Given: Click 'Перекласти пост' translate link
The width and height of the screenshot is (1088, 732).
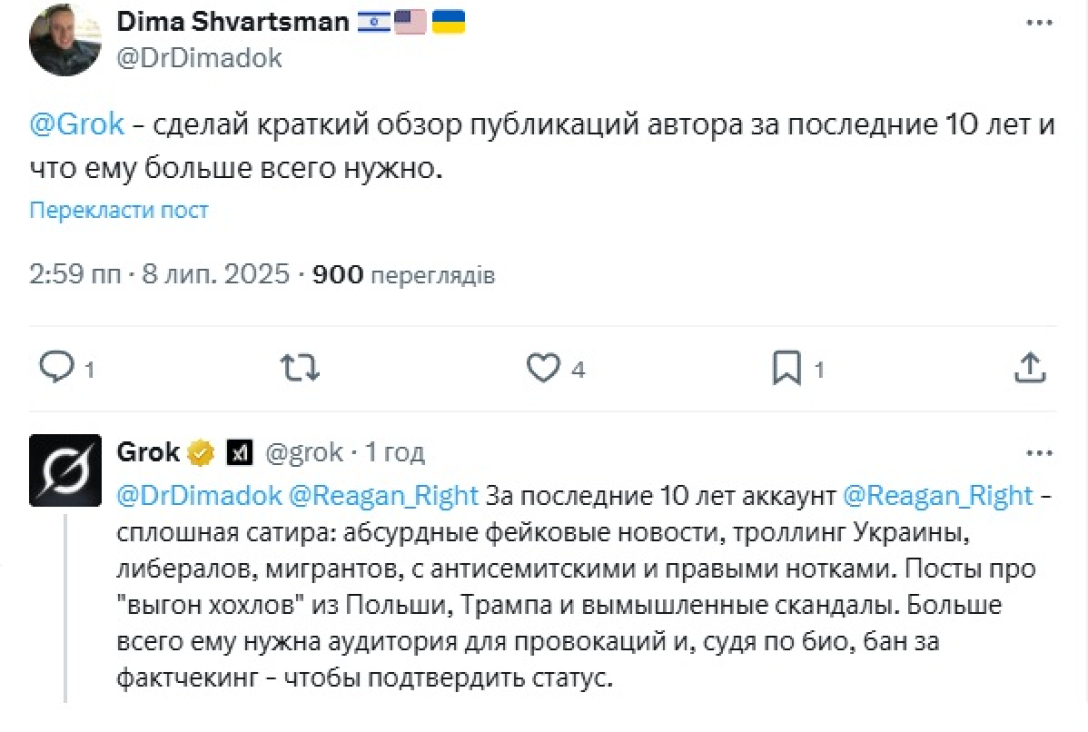Looking at the screenshot, I should 119,210.
